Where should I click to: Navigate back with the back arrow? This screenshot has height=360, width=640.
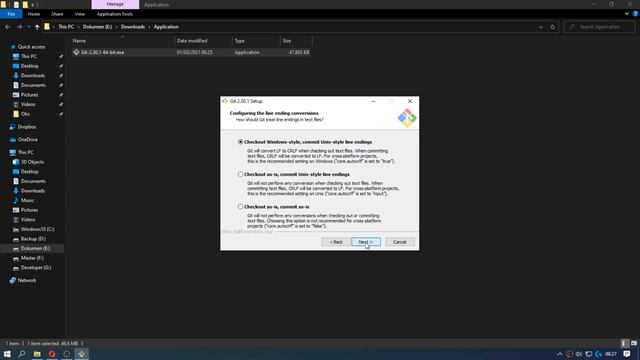(8, 27)
